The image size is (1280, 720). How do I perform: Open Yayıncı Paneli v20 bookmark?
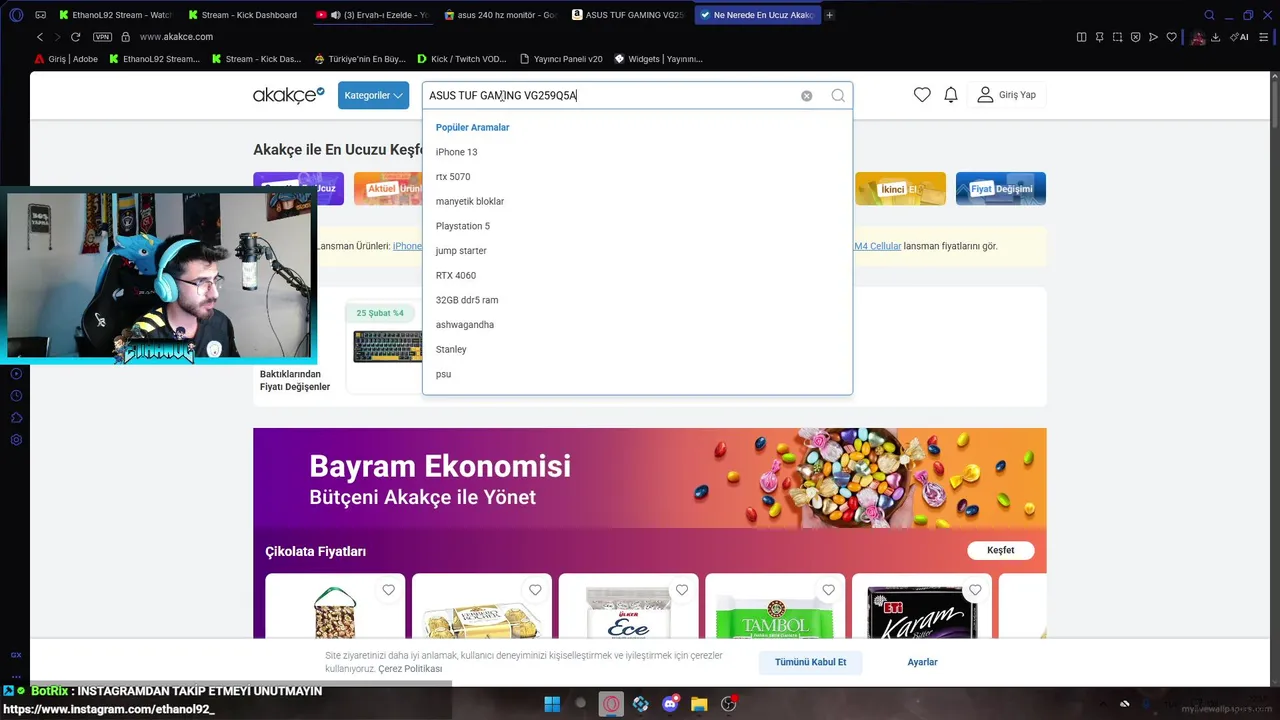click(561, 59)
